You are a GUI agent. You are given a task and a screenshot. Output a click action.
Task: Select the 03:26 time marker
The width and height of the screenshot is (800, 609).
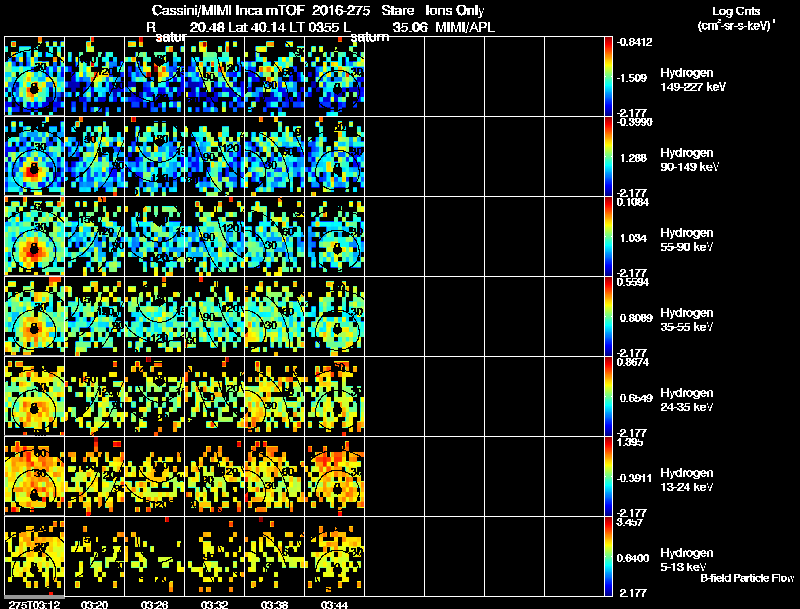(x=155, y=604)
